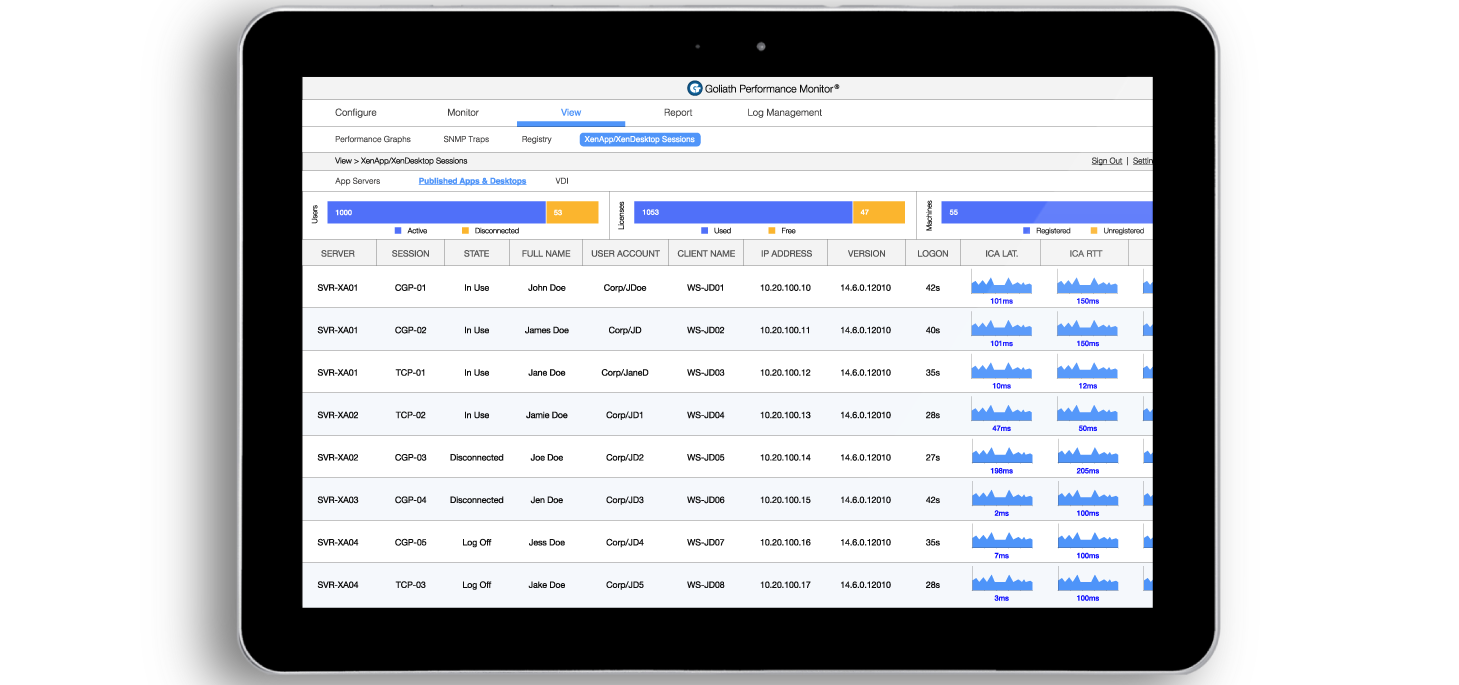Sort by STATE column header
The image size is (1459, 685).
point(477,253)
